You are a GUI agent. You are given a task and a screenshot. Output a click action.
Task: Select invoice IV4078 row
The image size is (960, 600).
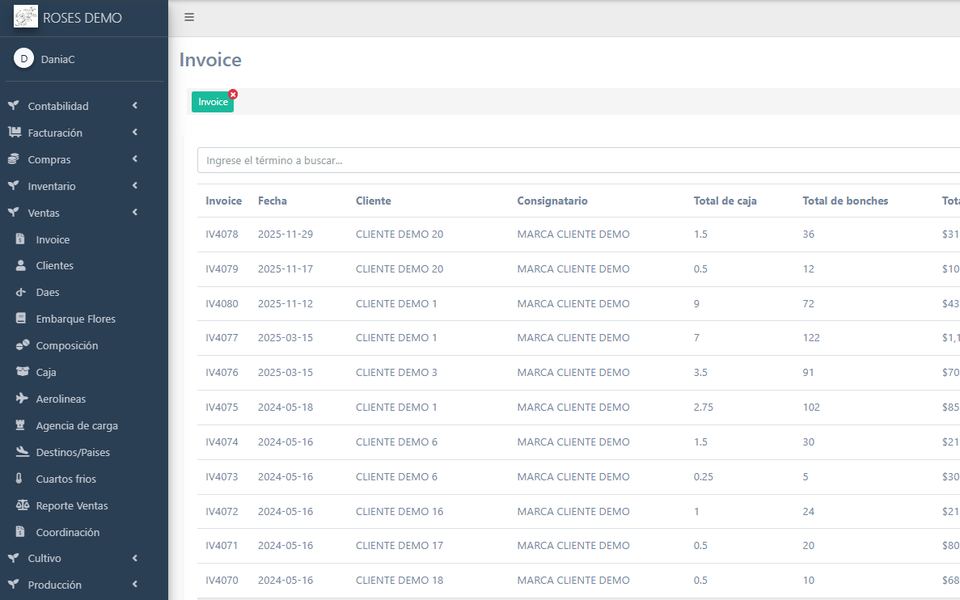pos(578,234)
